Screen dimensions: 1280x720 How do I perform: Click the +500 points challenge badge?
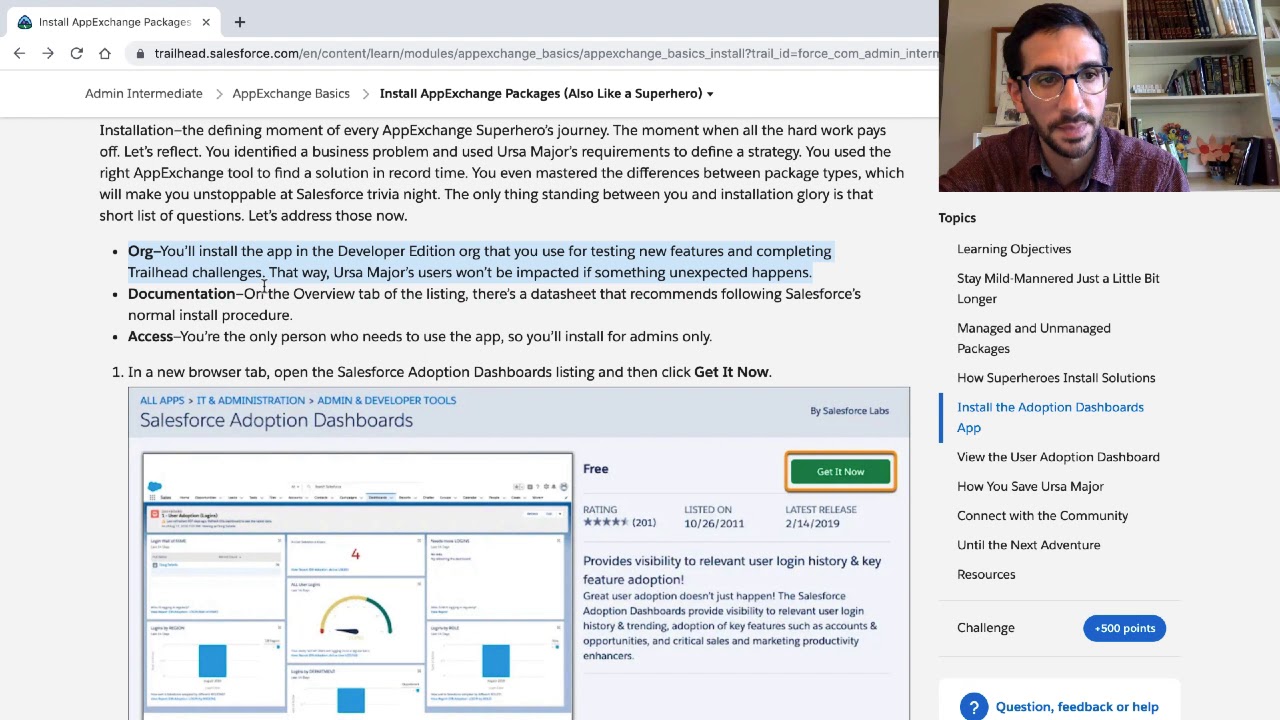(1124, 628)
